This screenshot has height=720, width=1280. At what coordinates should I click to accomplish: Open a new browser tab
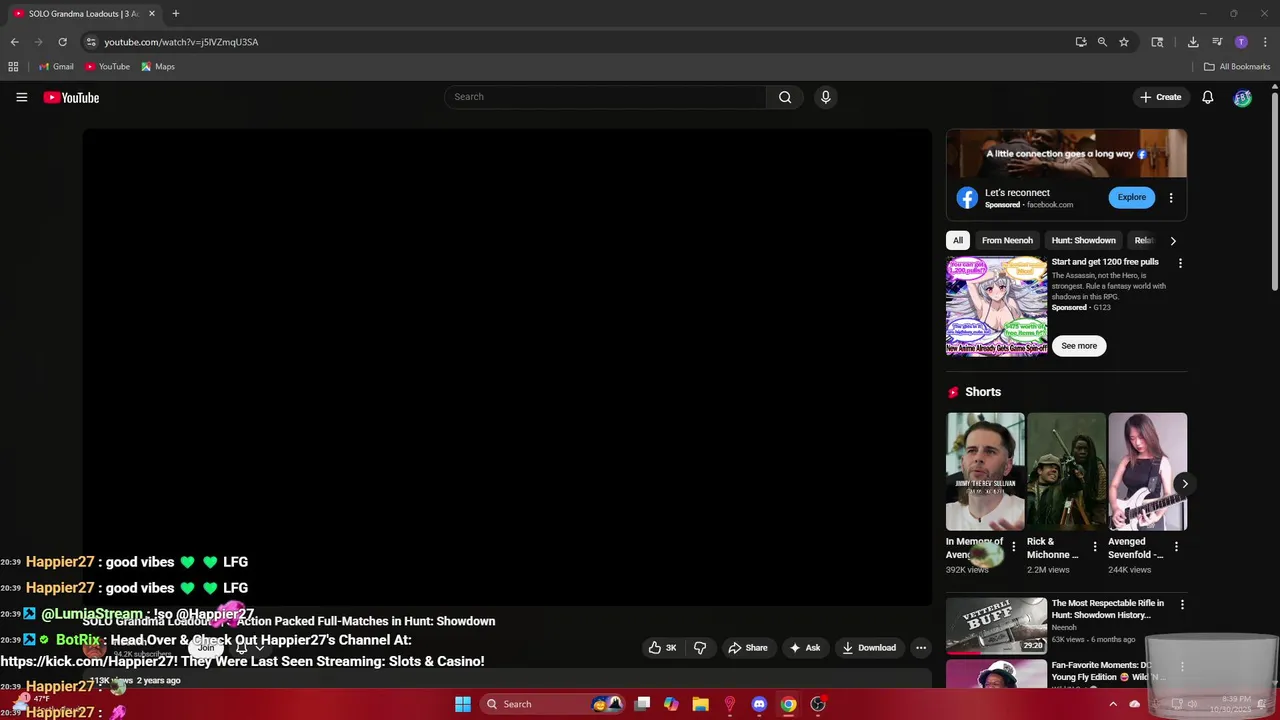(x=176, y=14)
